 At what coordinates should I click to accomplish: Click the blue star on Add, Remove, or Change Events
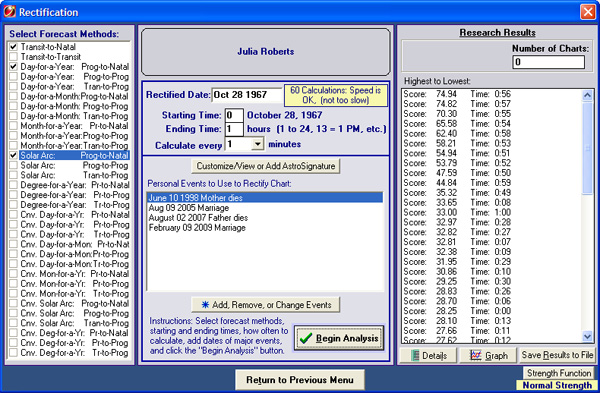point(205,305)
